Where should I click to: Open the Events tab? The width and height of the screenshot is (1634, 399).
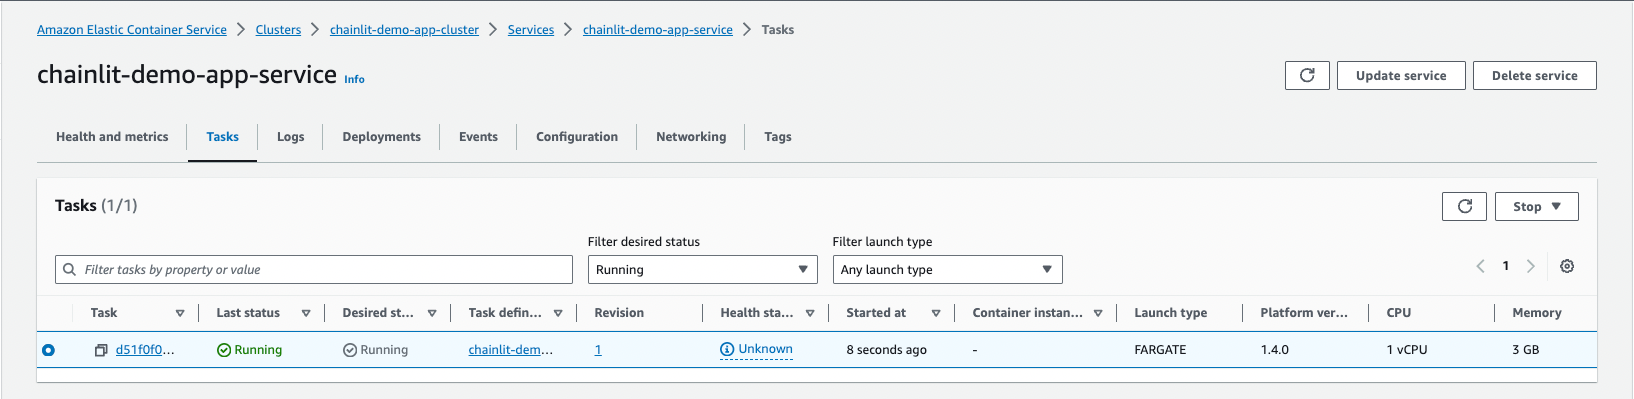tap(478, 137)
